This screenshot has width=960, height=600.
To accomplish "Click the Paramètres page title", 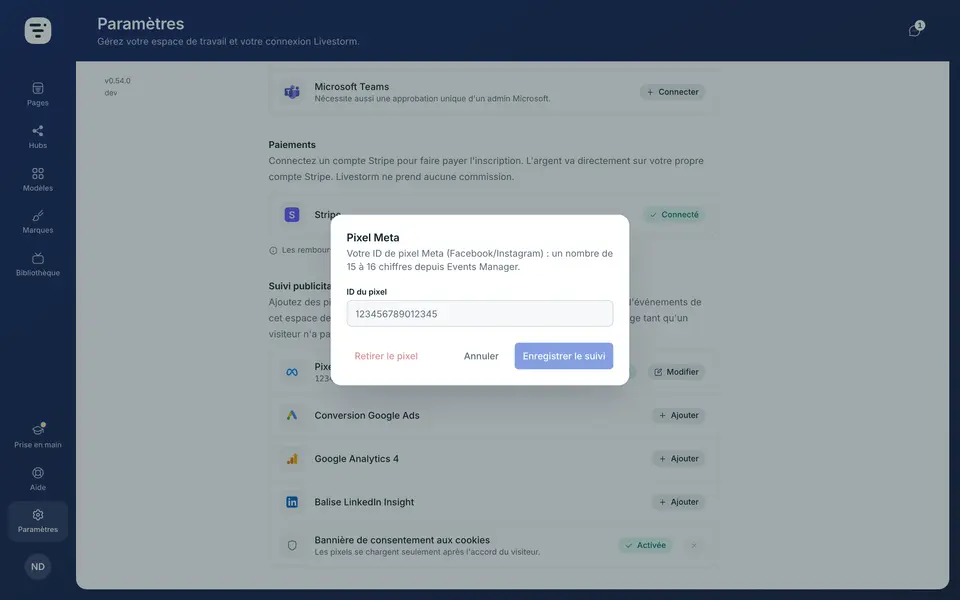I will (141, 24).
